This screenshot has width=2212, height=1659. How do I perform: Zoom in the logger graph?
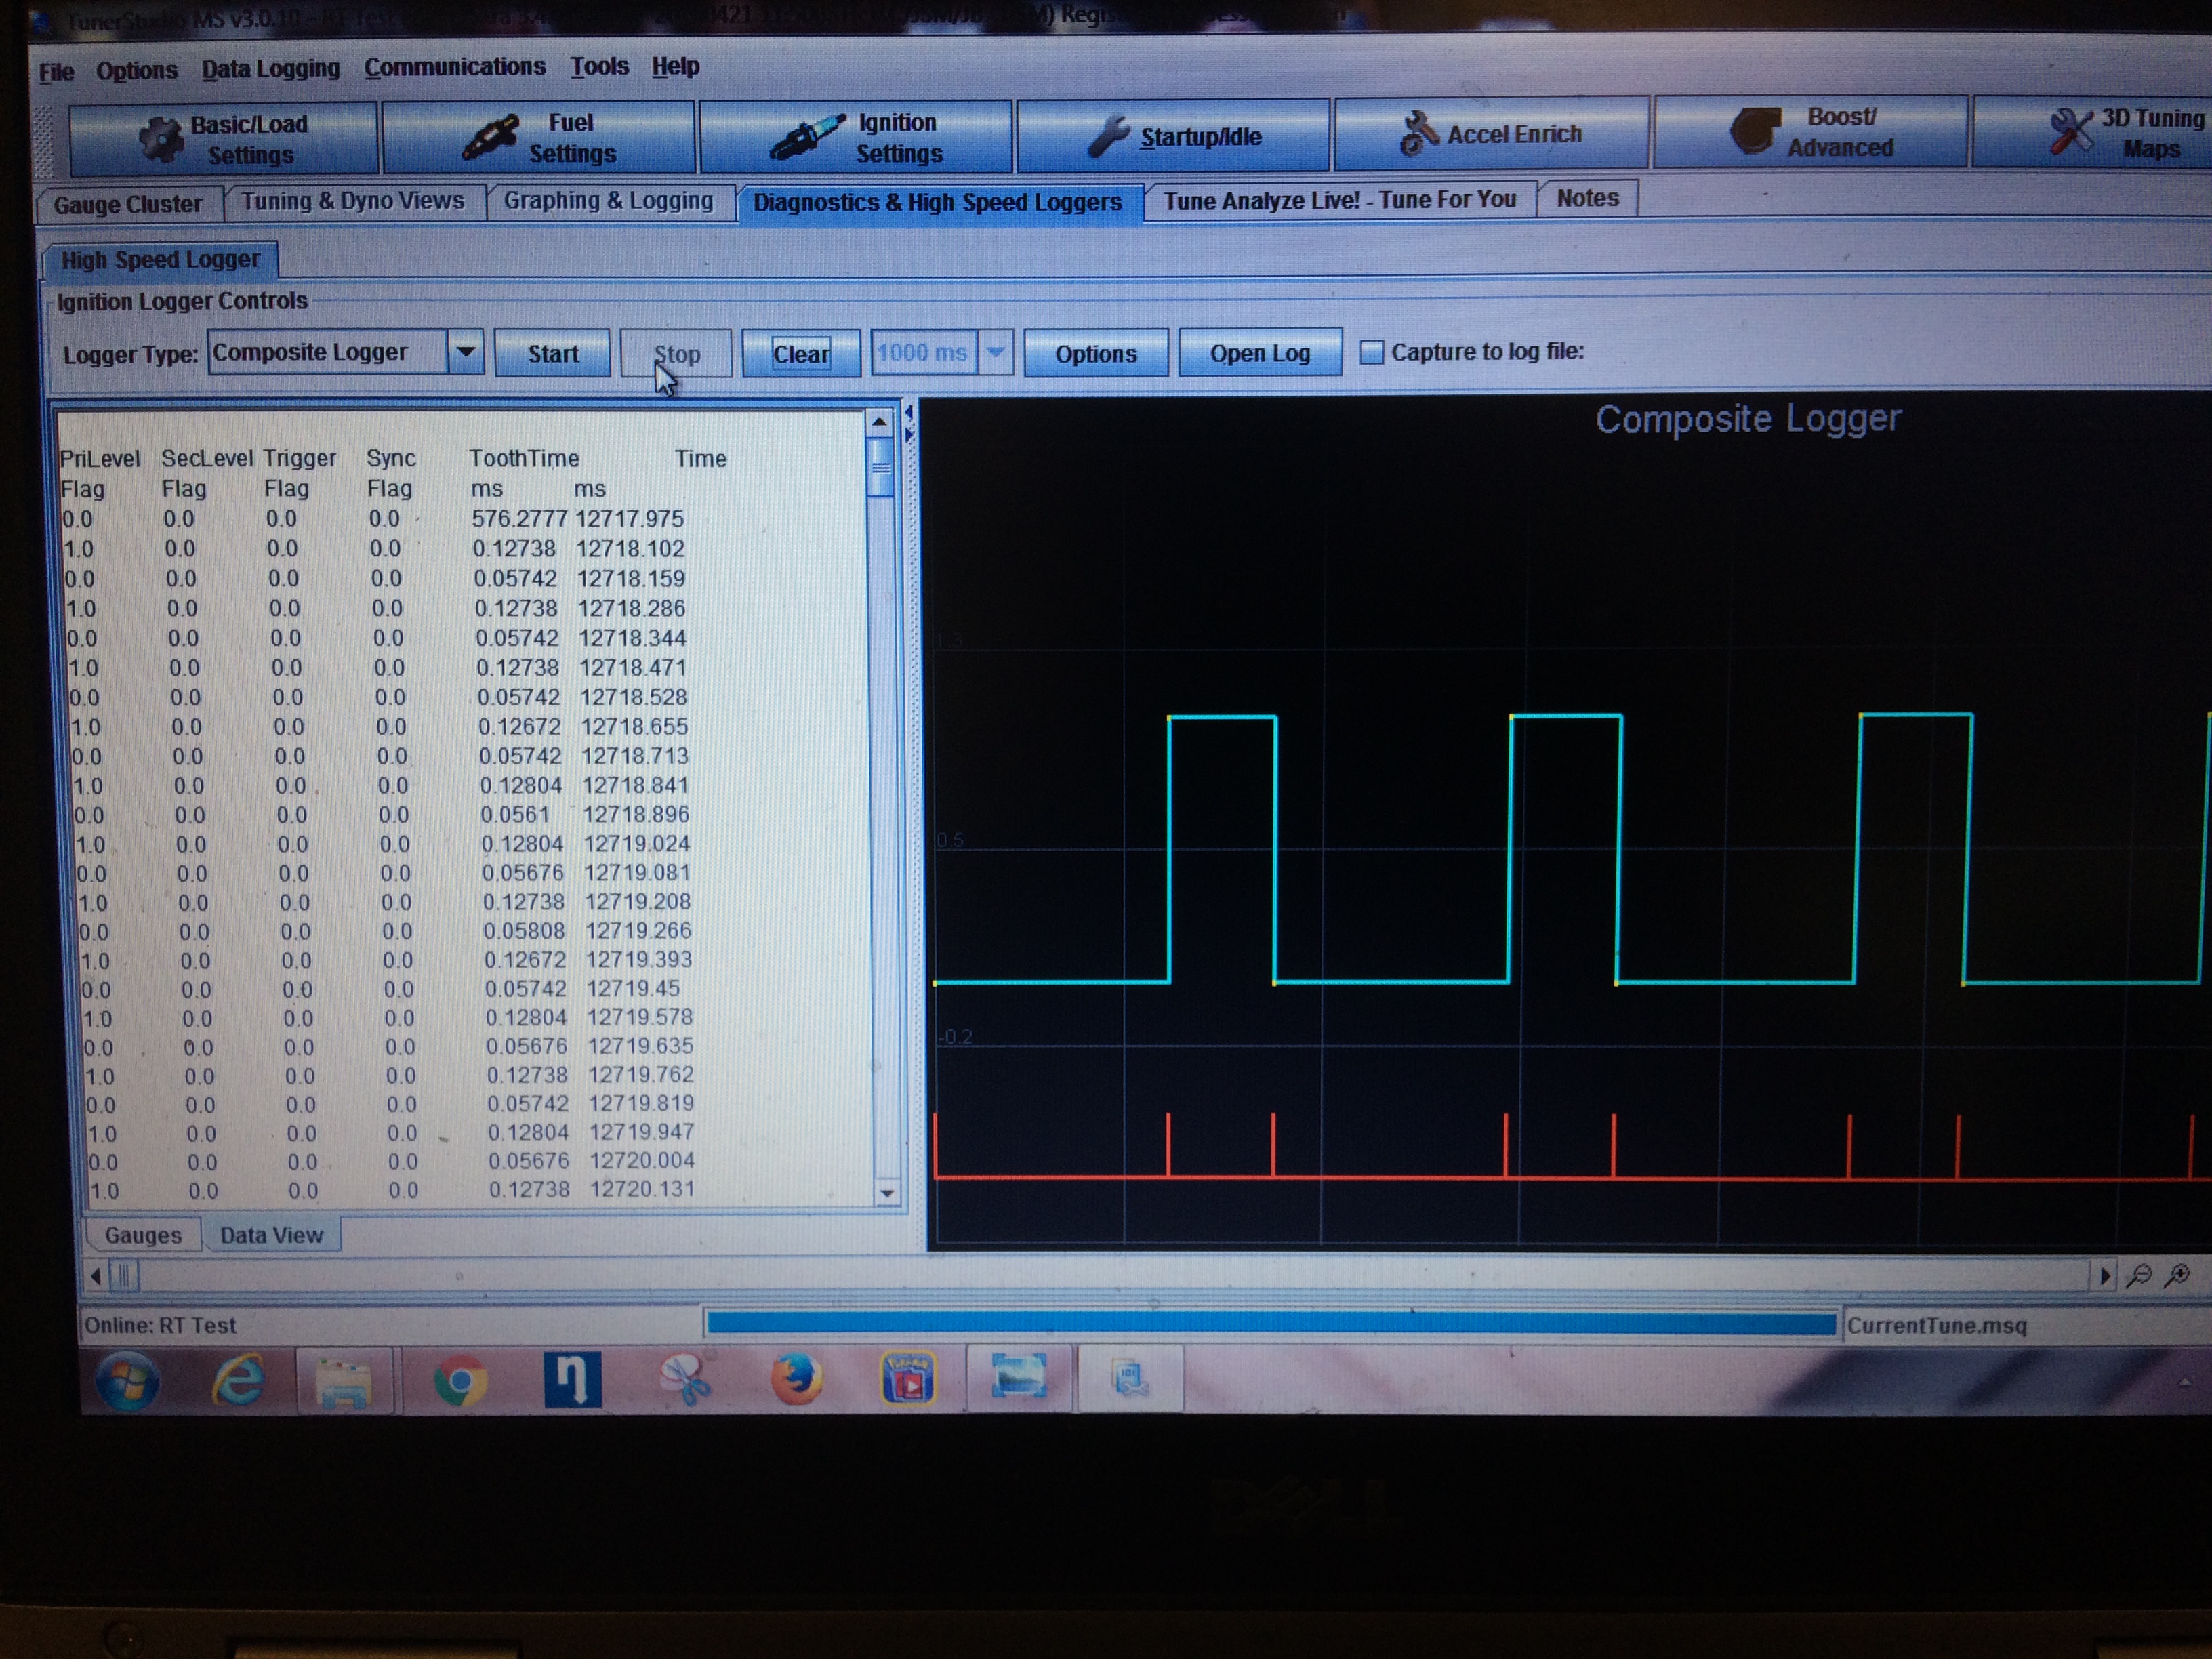coord(2177,1275)
